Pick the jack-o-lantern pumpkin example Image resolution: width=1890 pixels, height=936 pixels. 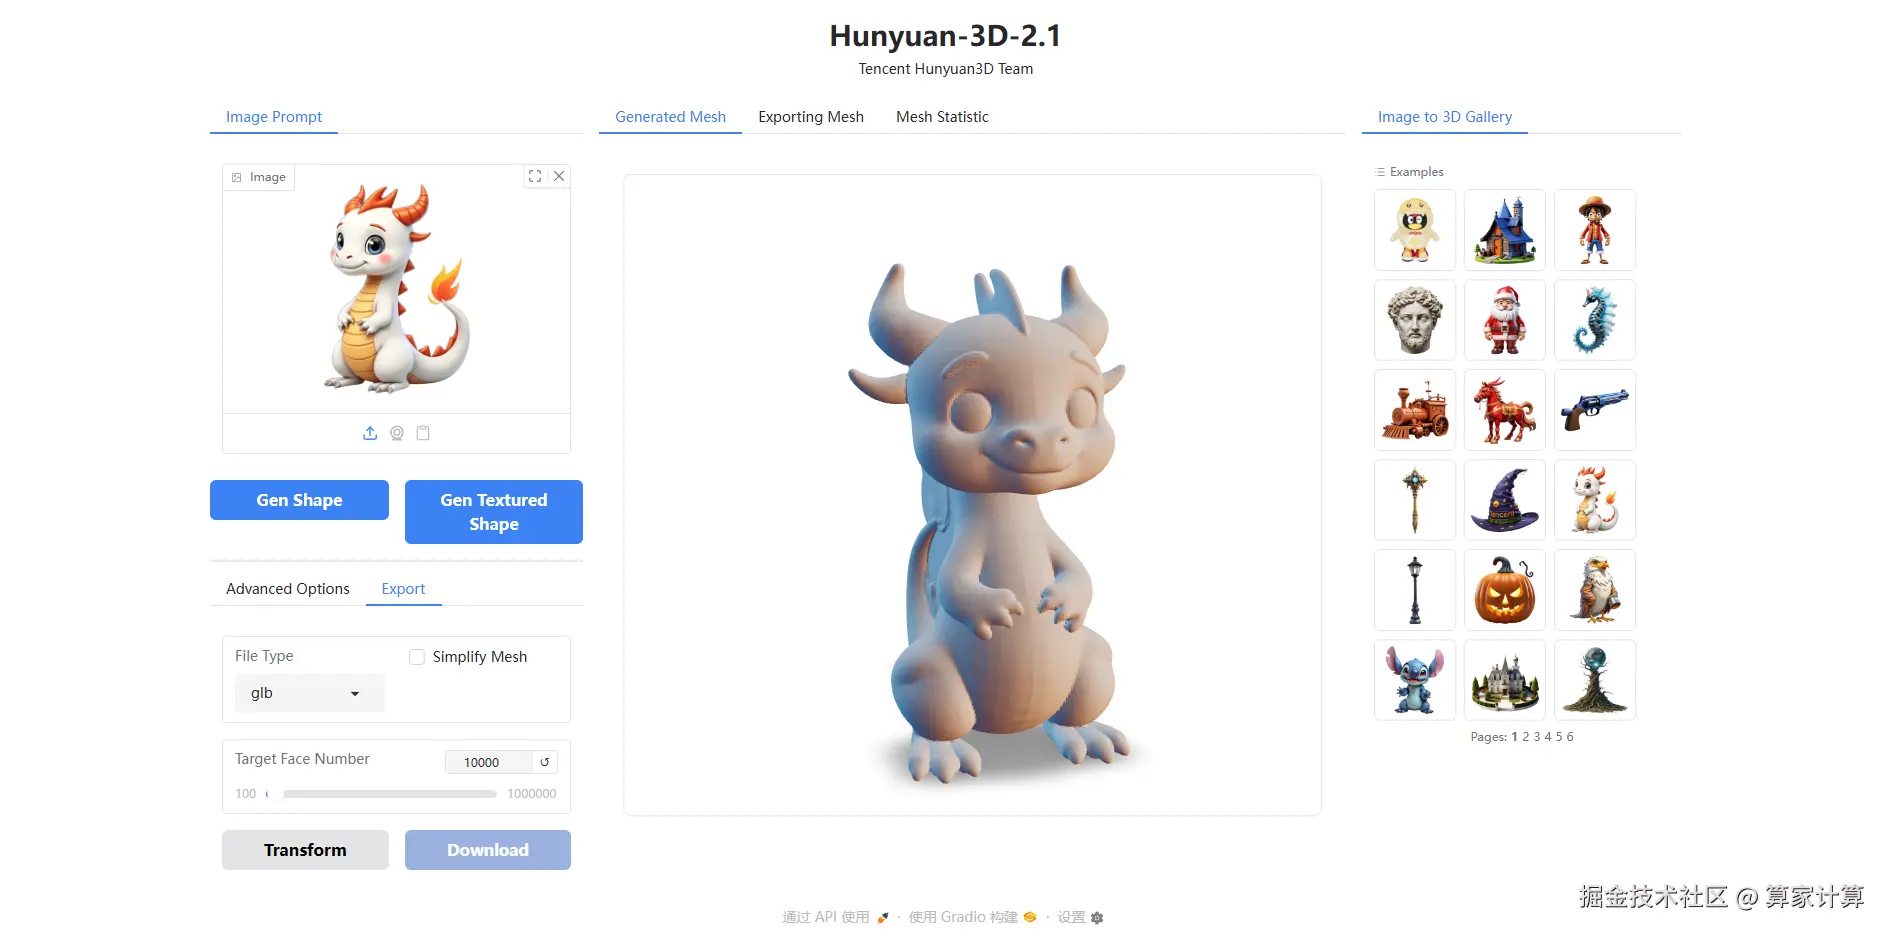point(1505,590)
